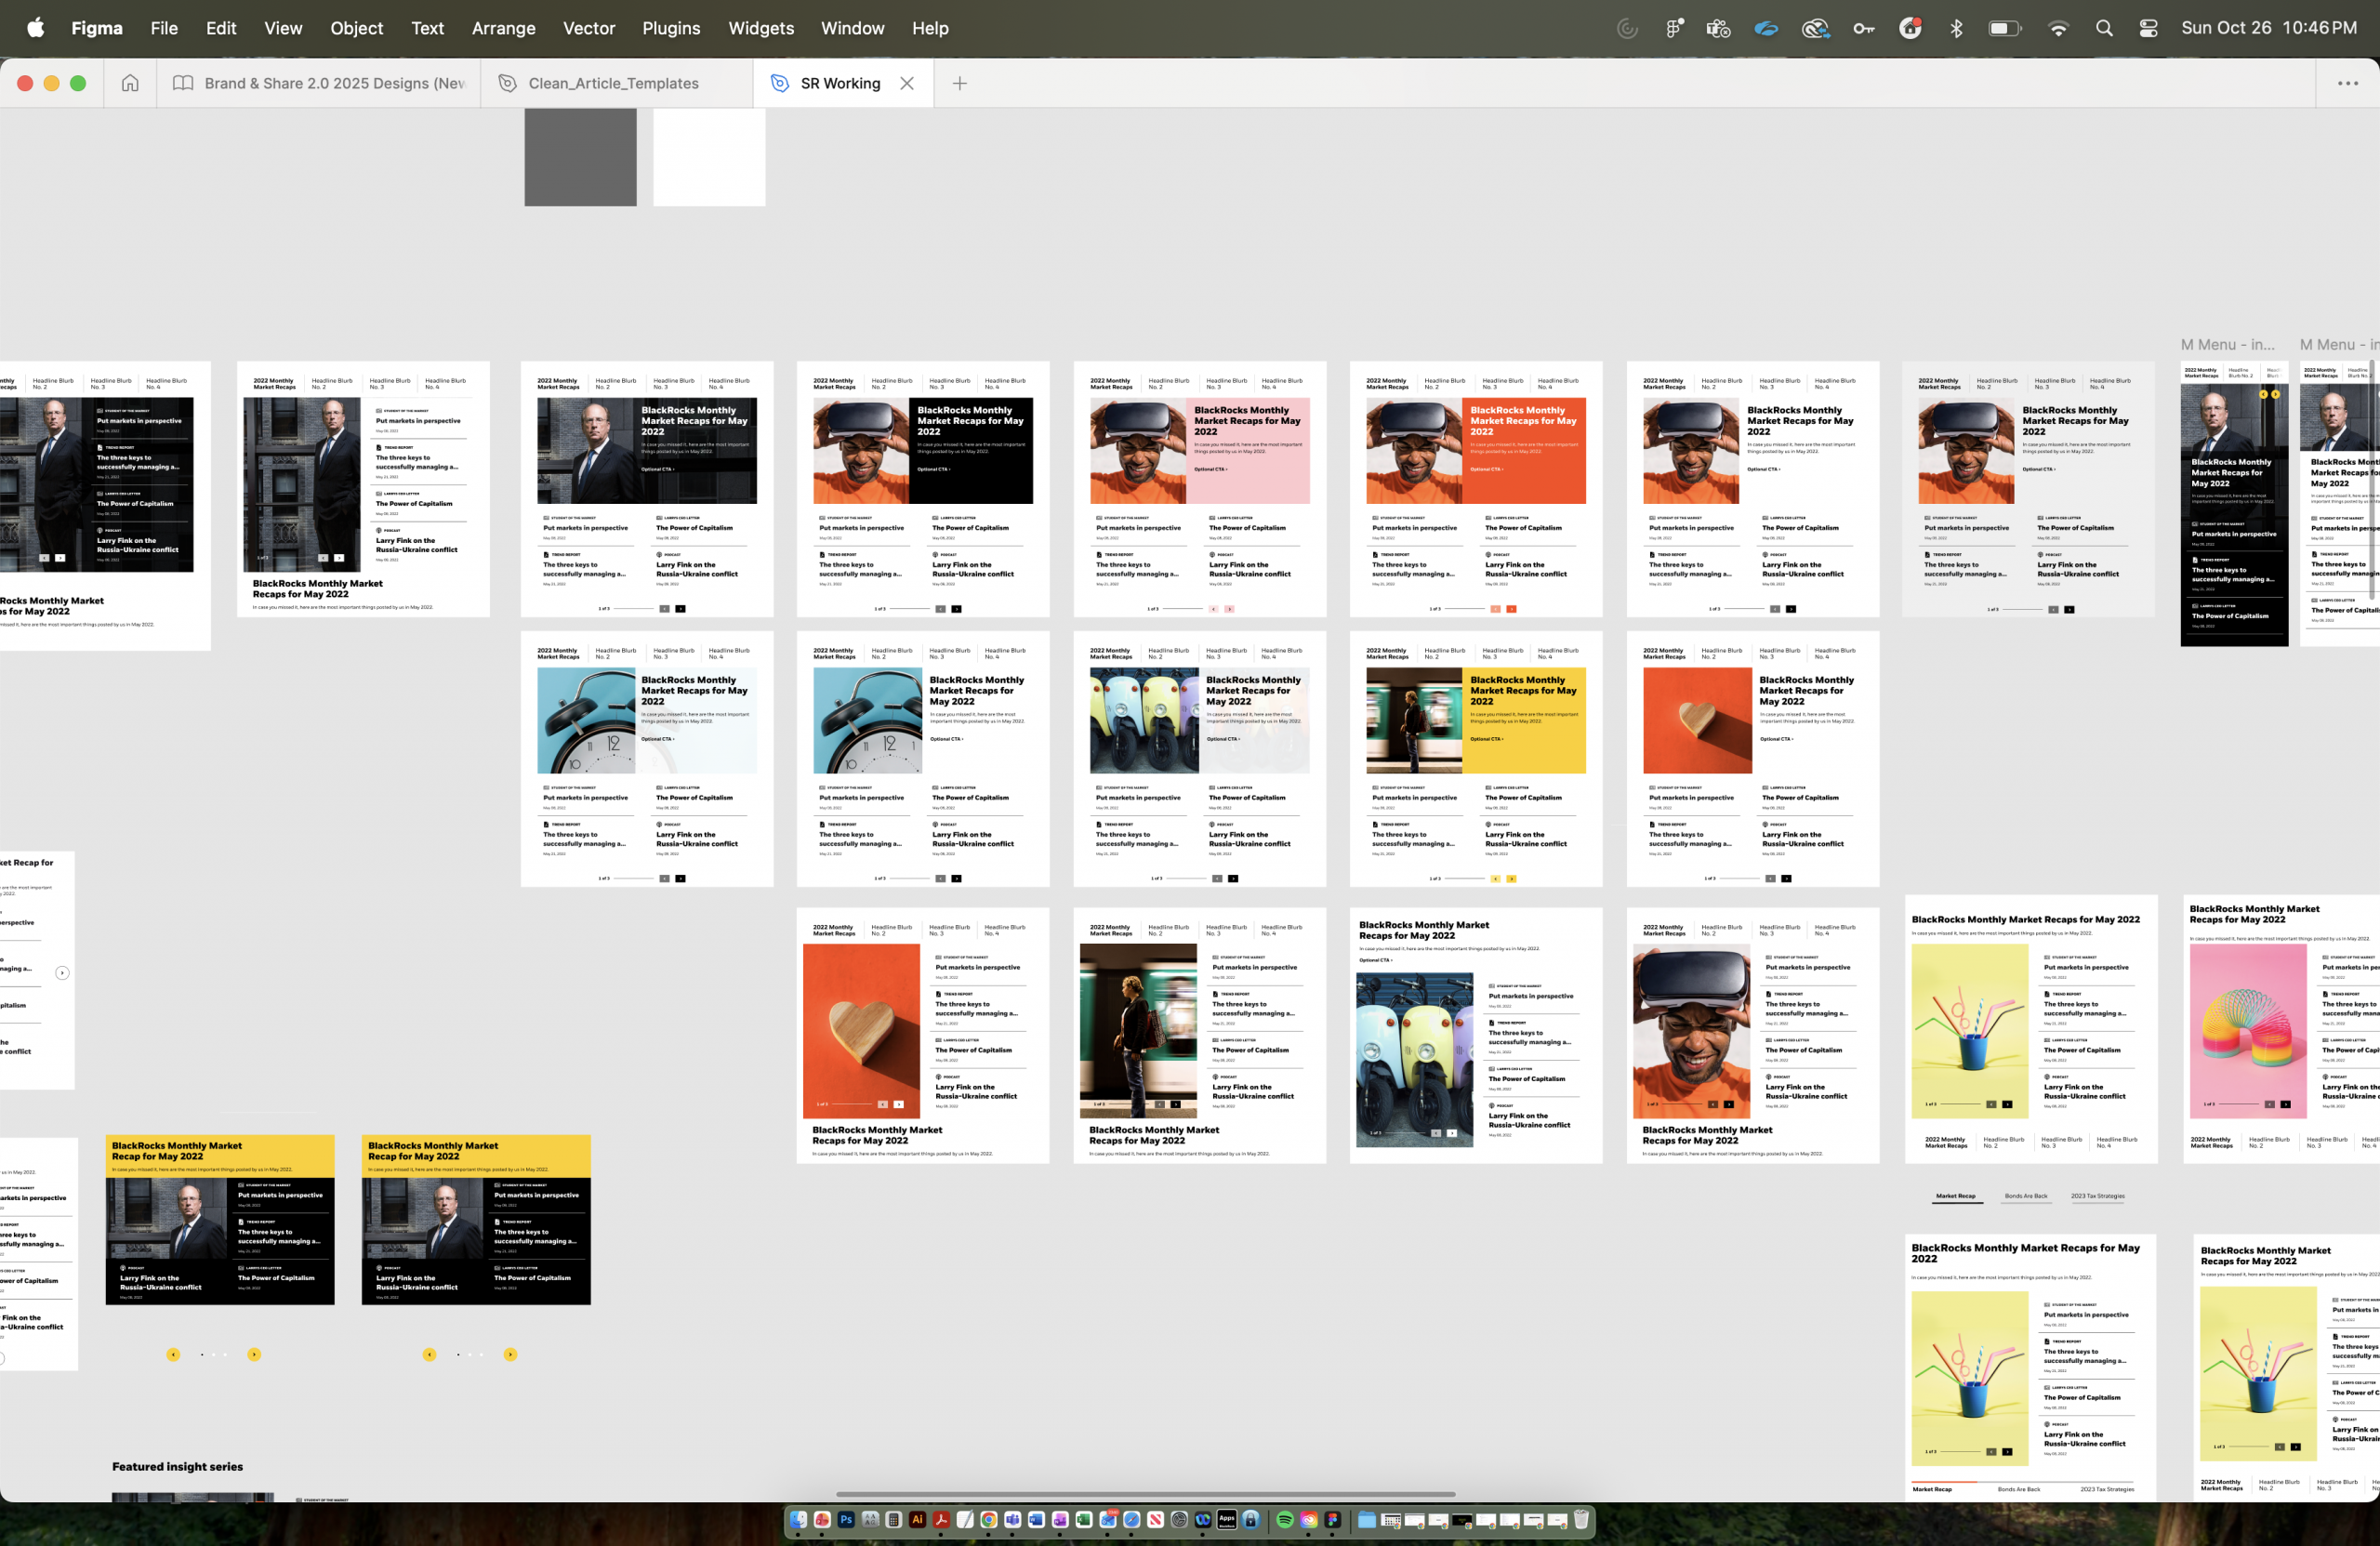Image resolution: width=2380 pixels, height=1546 pixels.
Task: Open the three-dots overflow menu in tab bar
Action: (x=2347, y=83)
